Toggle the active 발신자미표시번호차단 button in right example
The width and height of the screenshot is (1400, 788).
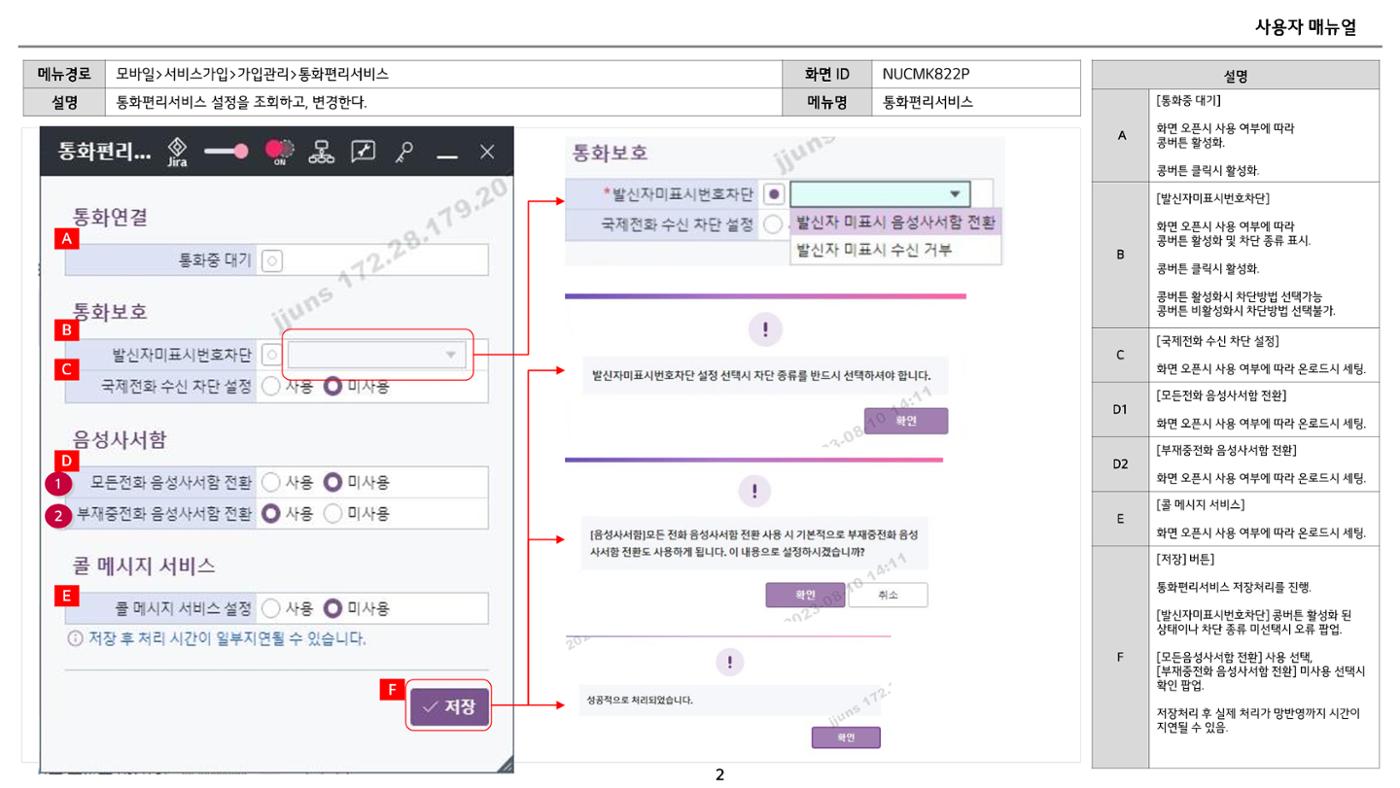[774, 193]
